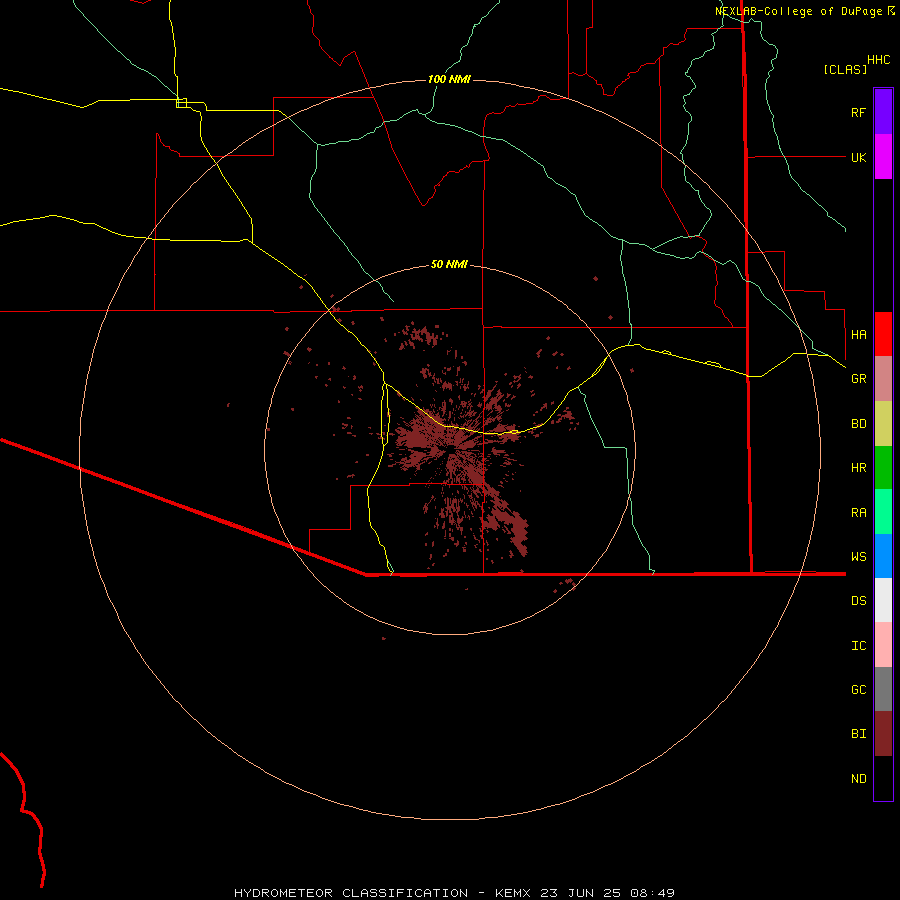Click the dark green HR swatch
Image resolution: width=900 pixels, height=900 pixels.
coord(883,468)
